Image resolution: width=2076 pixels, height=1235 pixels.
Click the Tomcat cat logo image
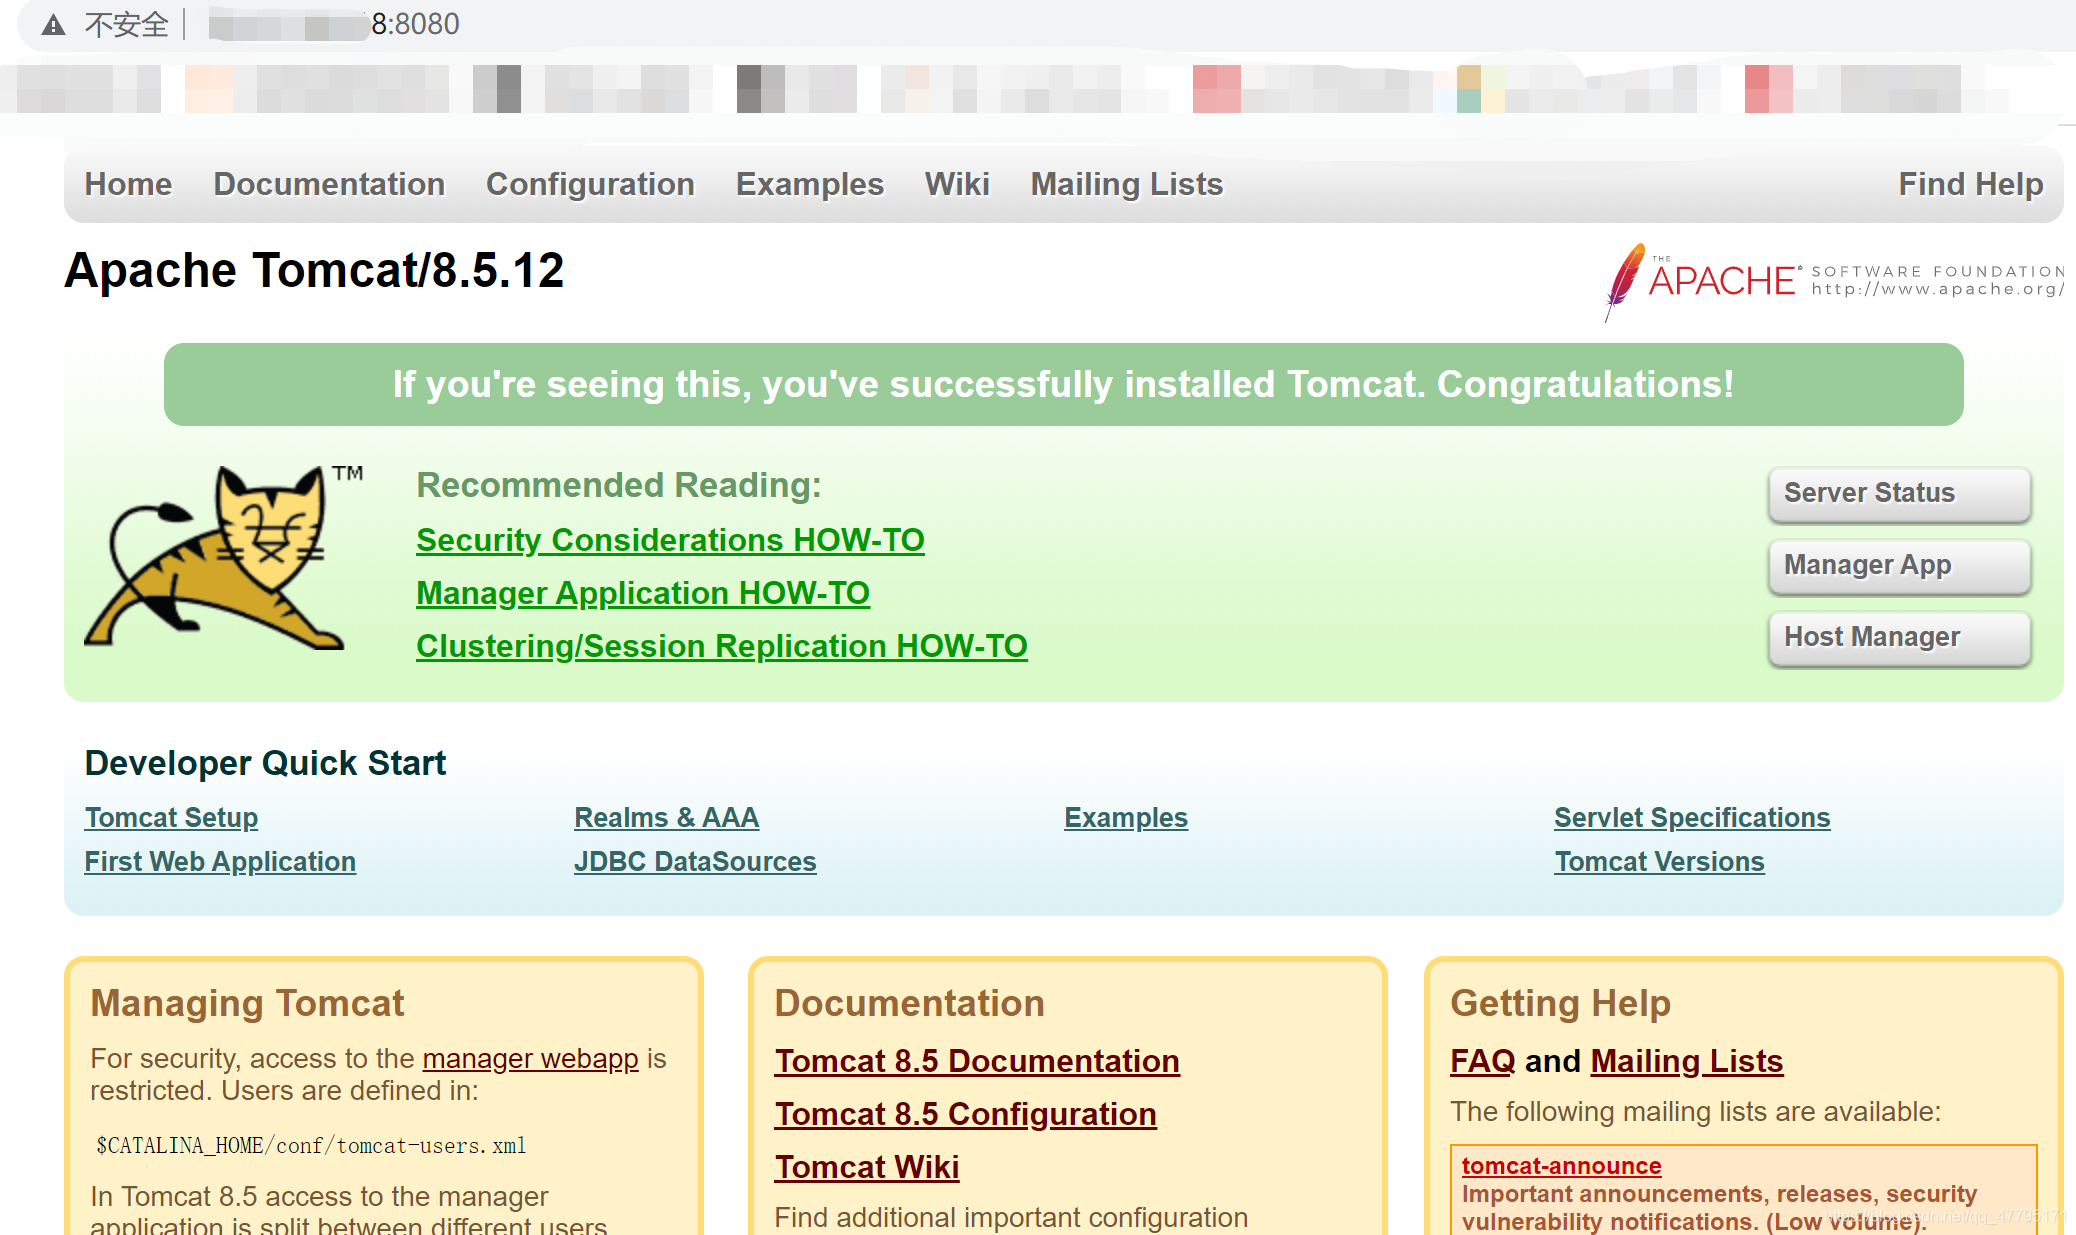tap(222, 558)
